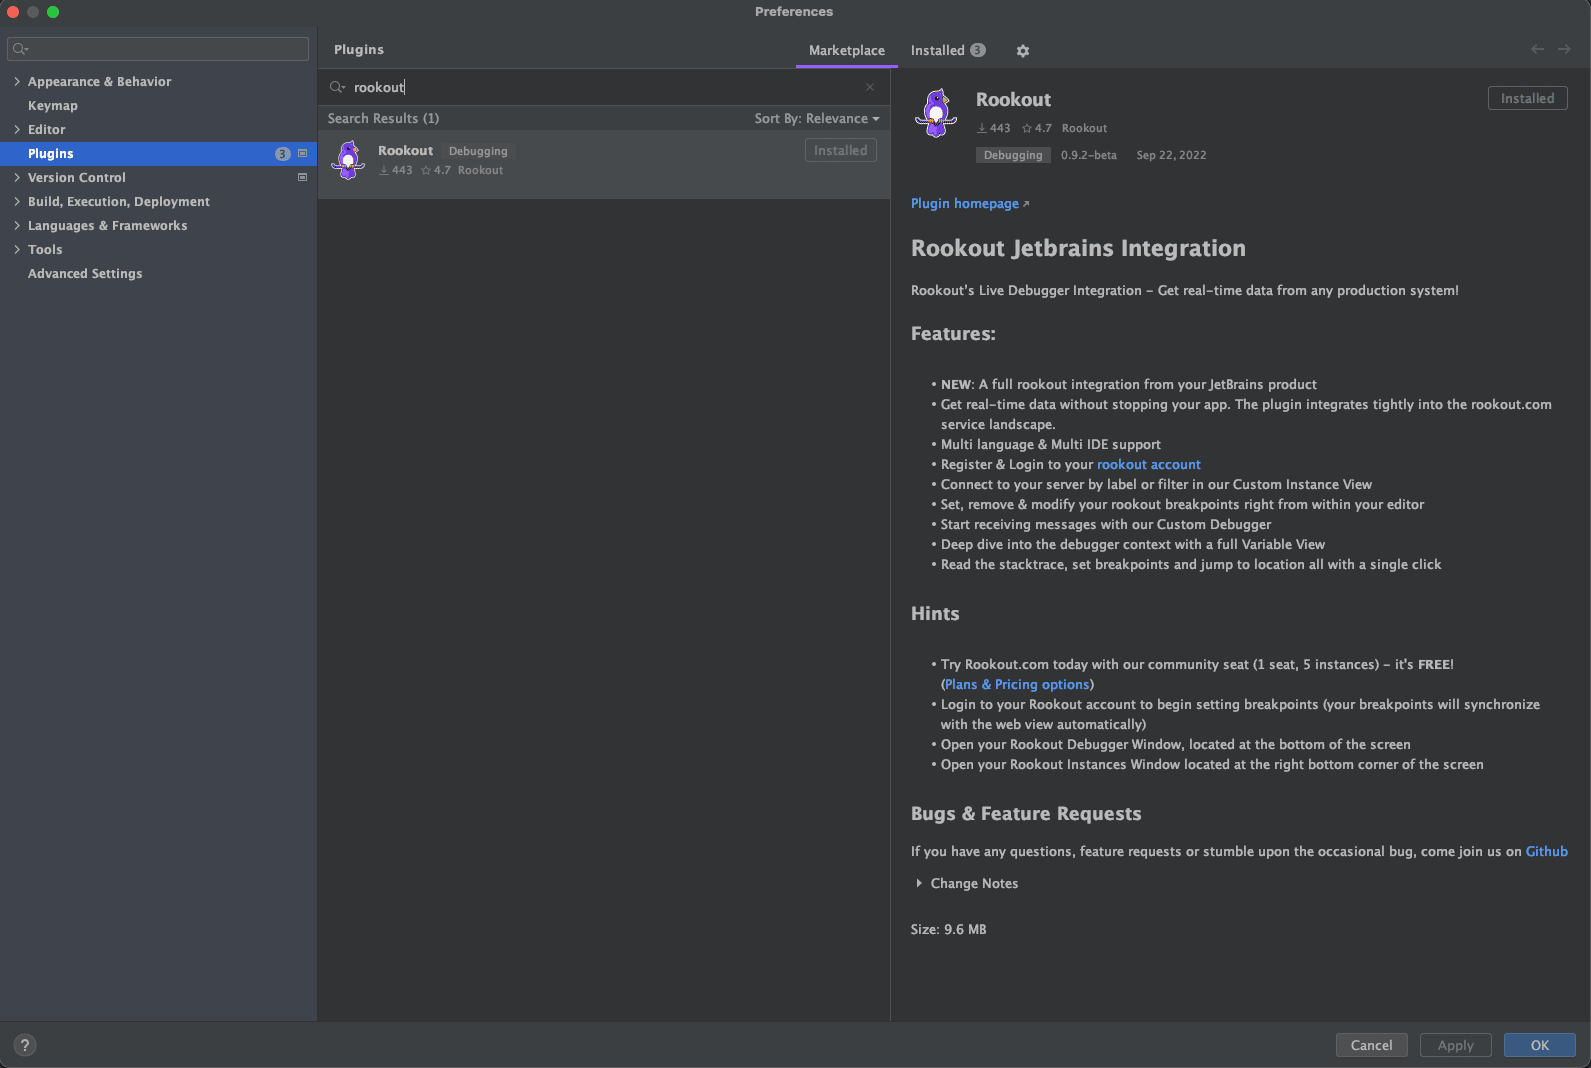Click the search magnifier in plugin search

point(337,87)
